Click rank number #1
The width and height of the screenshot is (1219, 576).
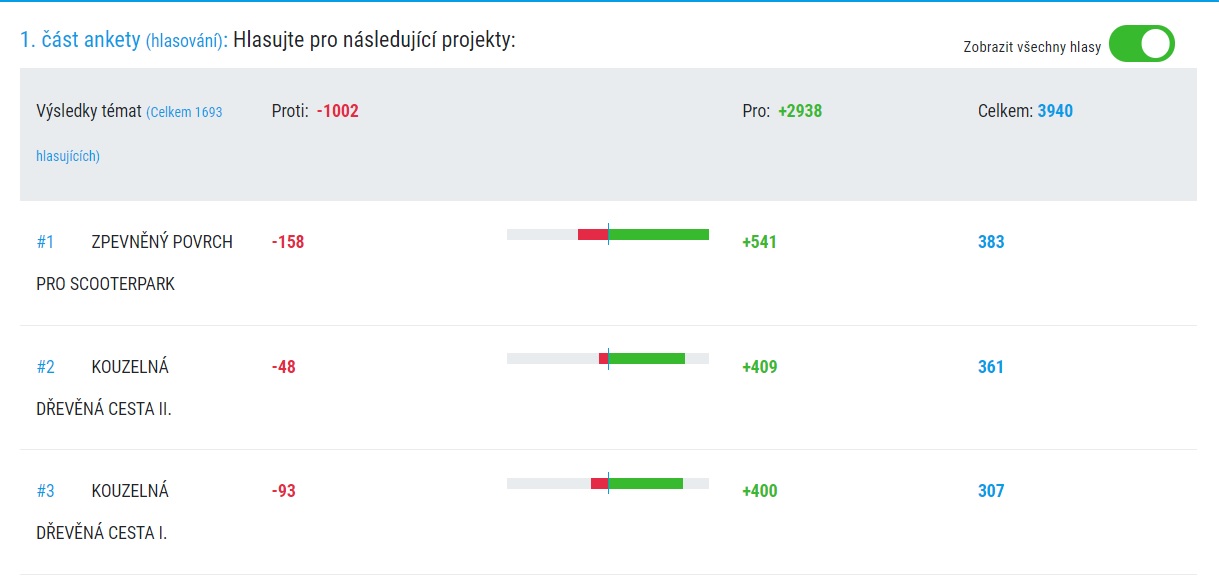(x=45, y=242)
